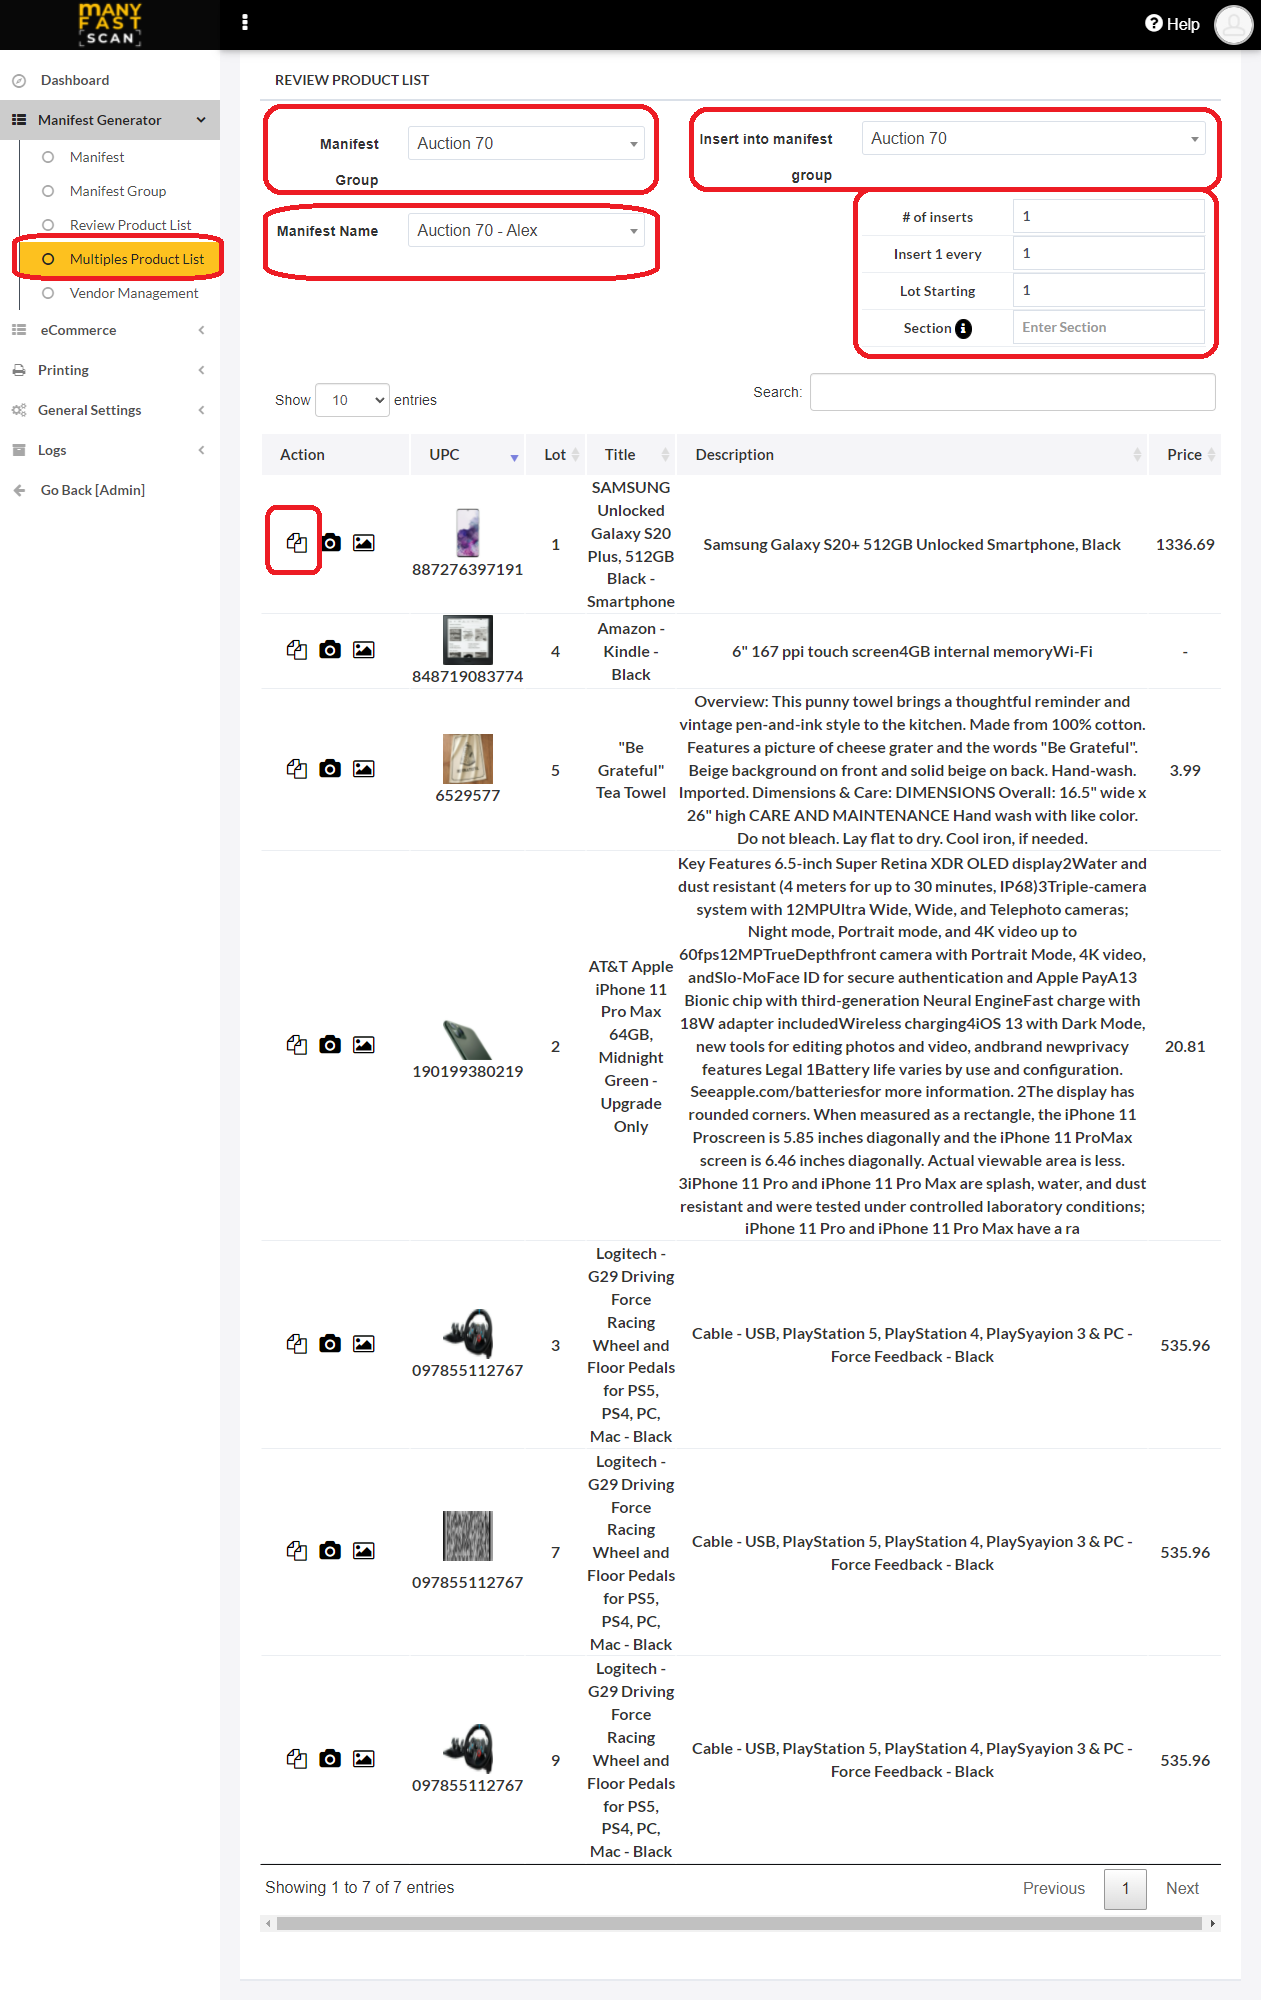
Task: Click camera icon in Samsung Galaxy row
Action: tap(330, 542)
